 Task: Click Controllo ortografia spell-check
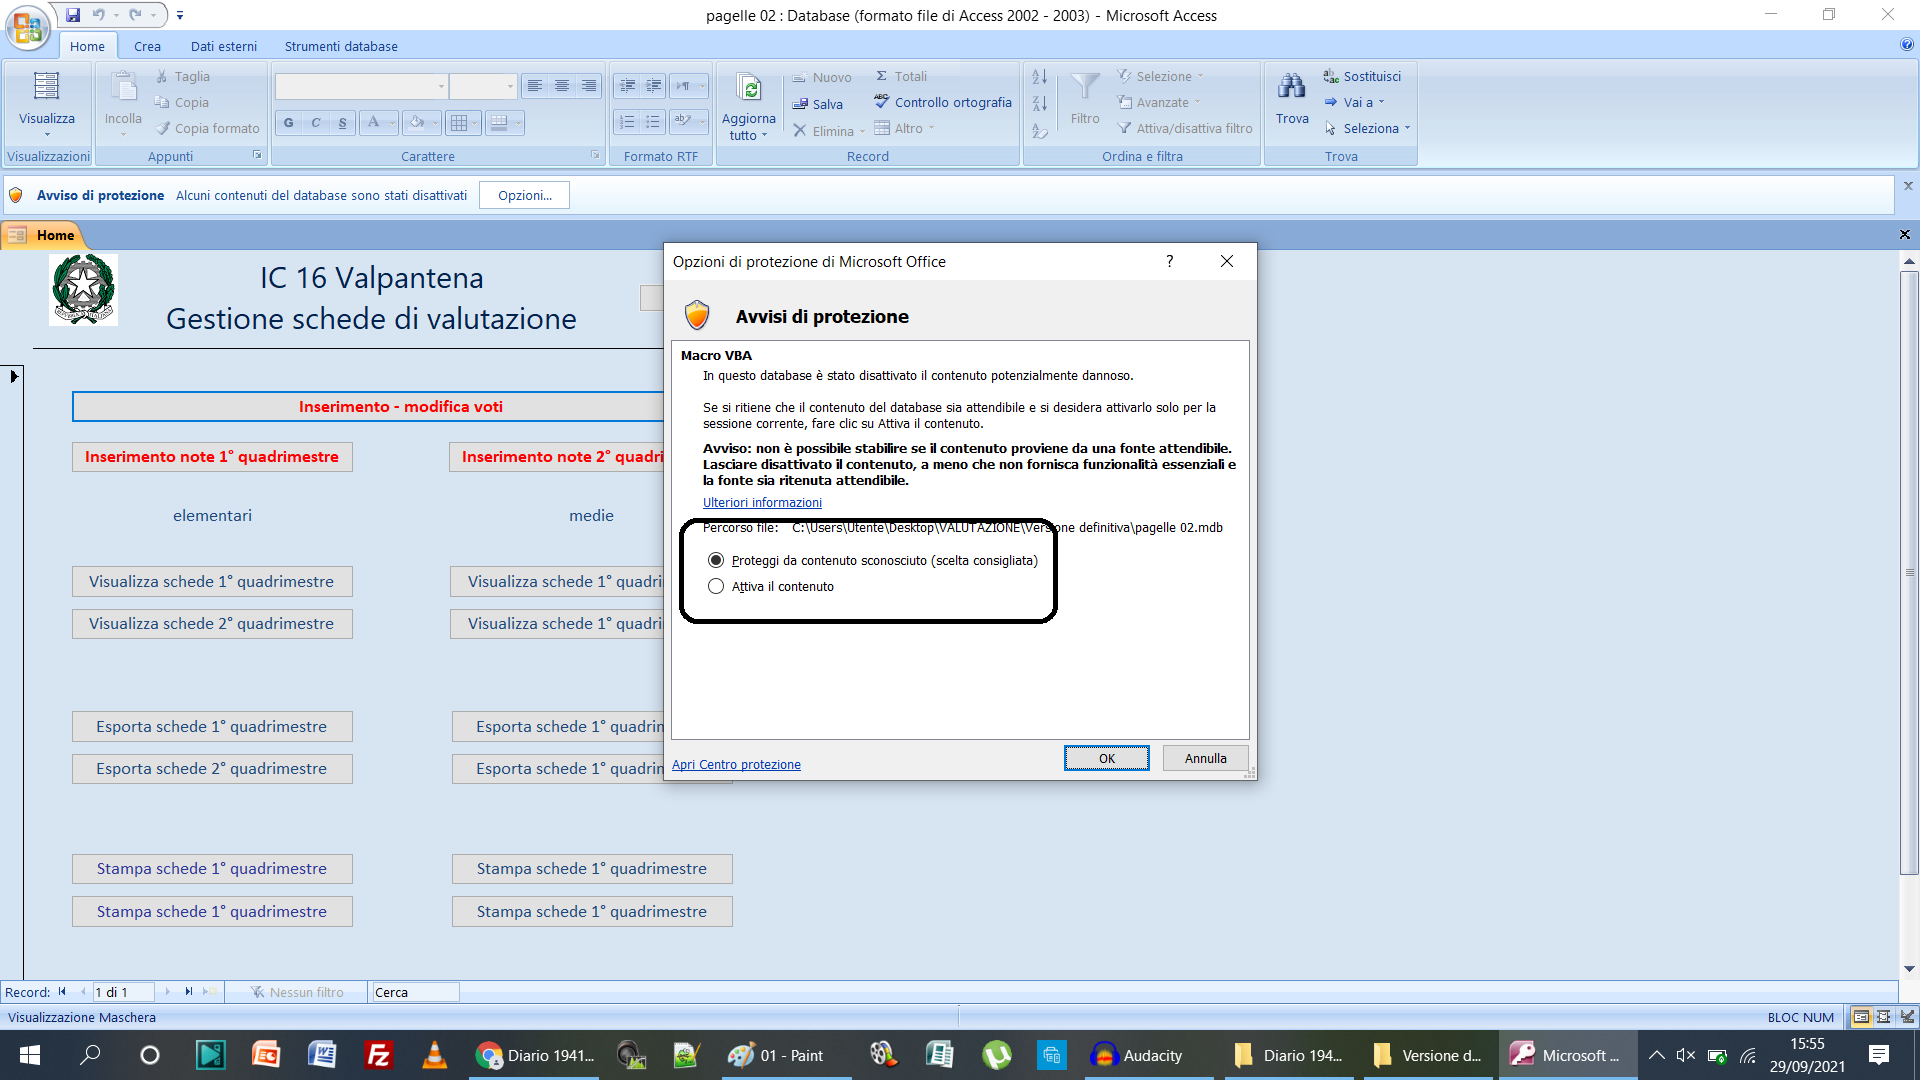pos(942,102)
